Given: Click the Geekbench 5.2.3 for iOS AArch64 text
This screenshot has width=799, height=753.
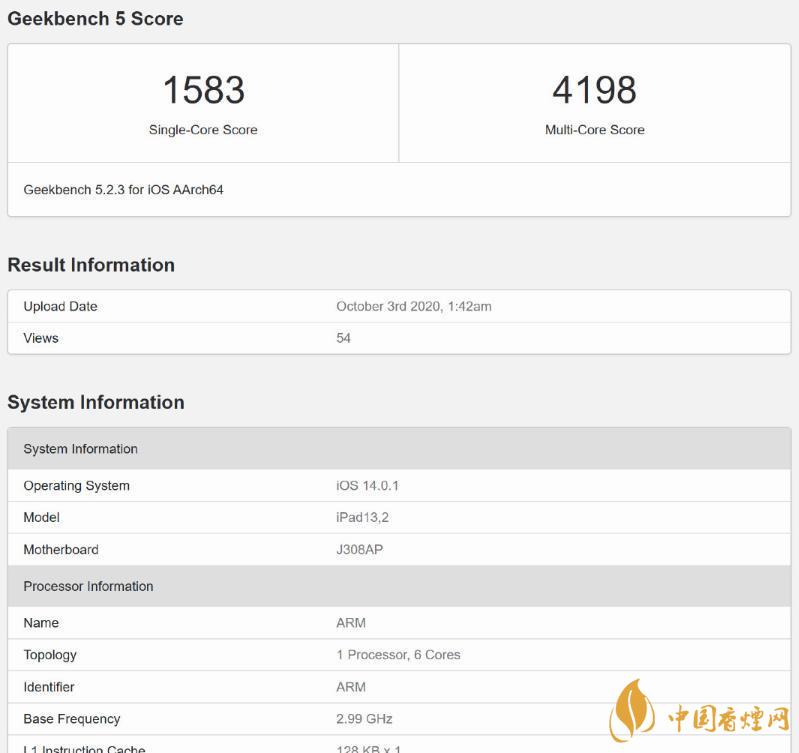Looking at the screenshot, I should [123, 189].
